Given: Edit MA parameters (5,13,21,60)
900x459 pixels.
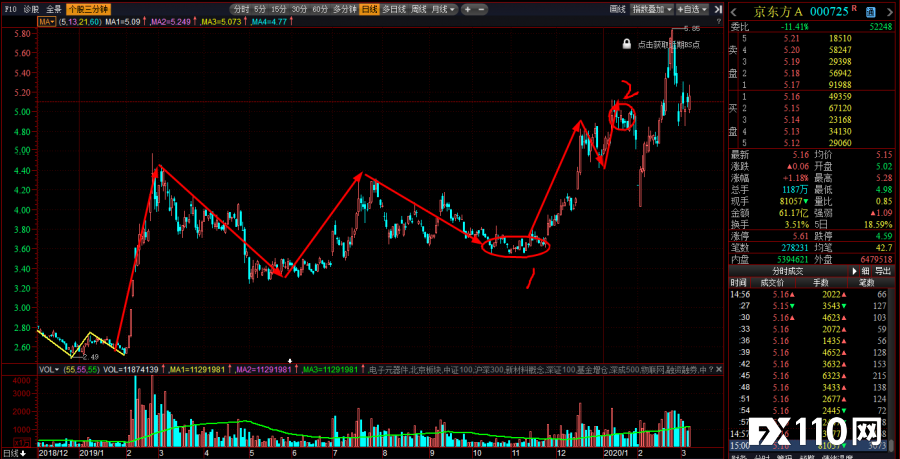Looking at the screenshot, I should coord(80,22).
